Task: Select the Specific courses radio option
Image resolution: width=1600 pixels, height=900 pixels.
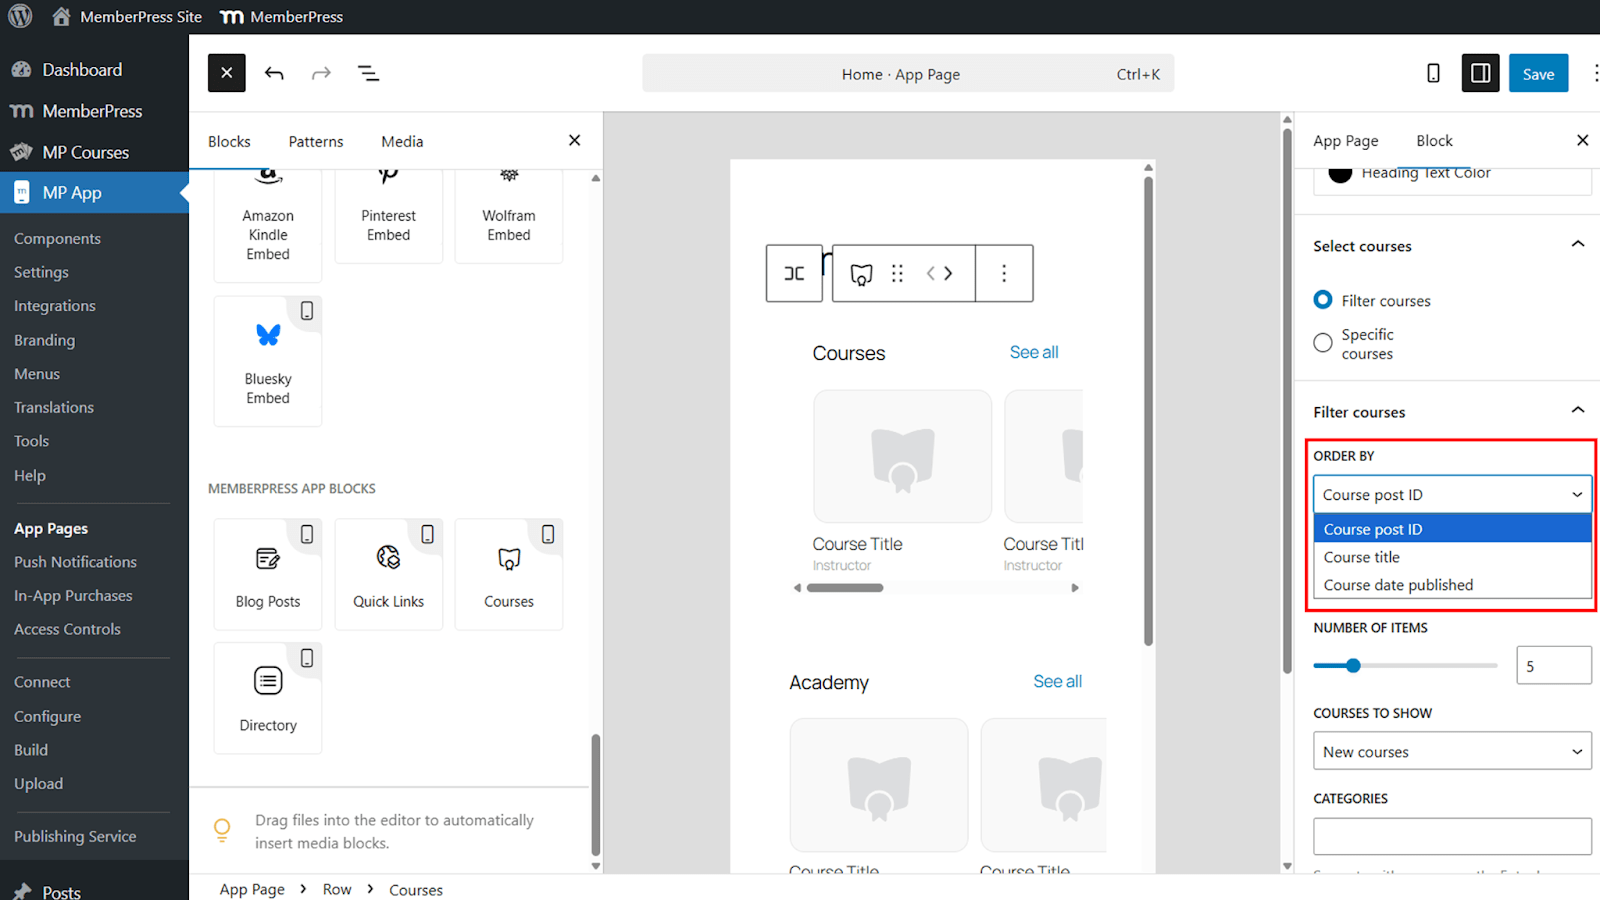Action: (x=1323, y=343)
